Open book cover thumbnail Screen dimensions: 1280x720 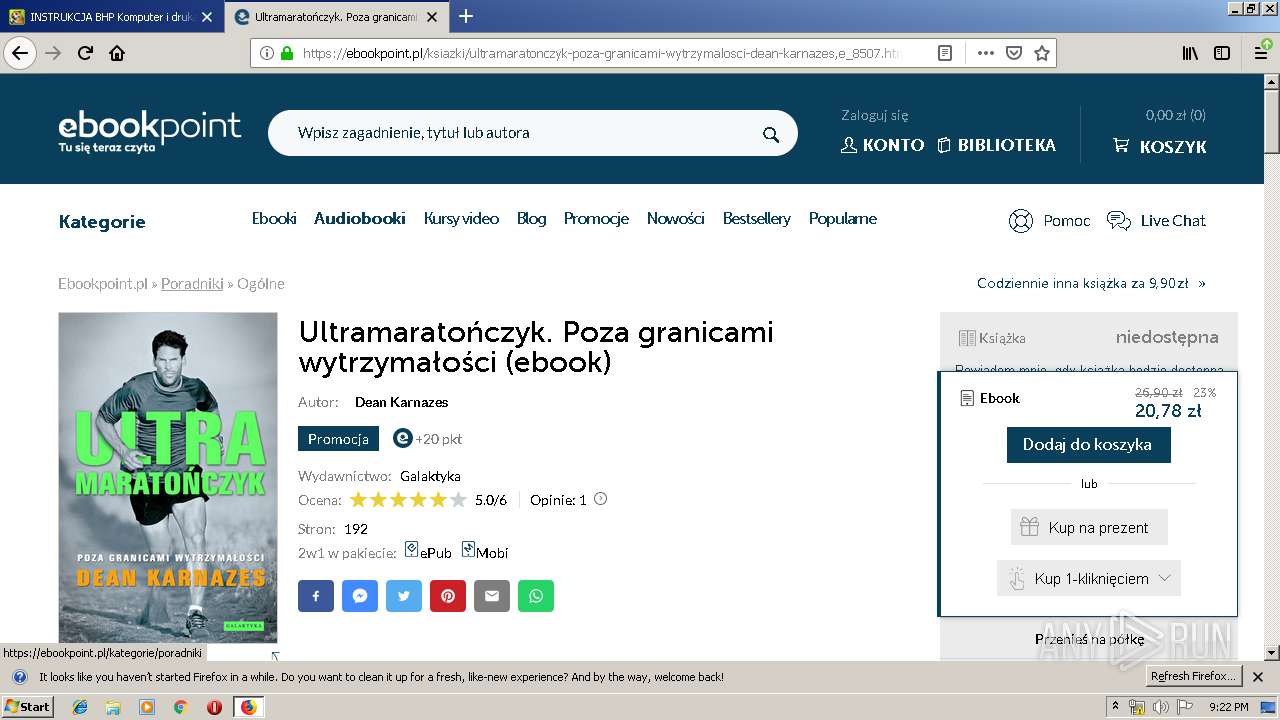click(x=168, y=477)
